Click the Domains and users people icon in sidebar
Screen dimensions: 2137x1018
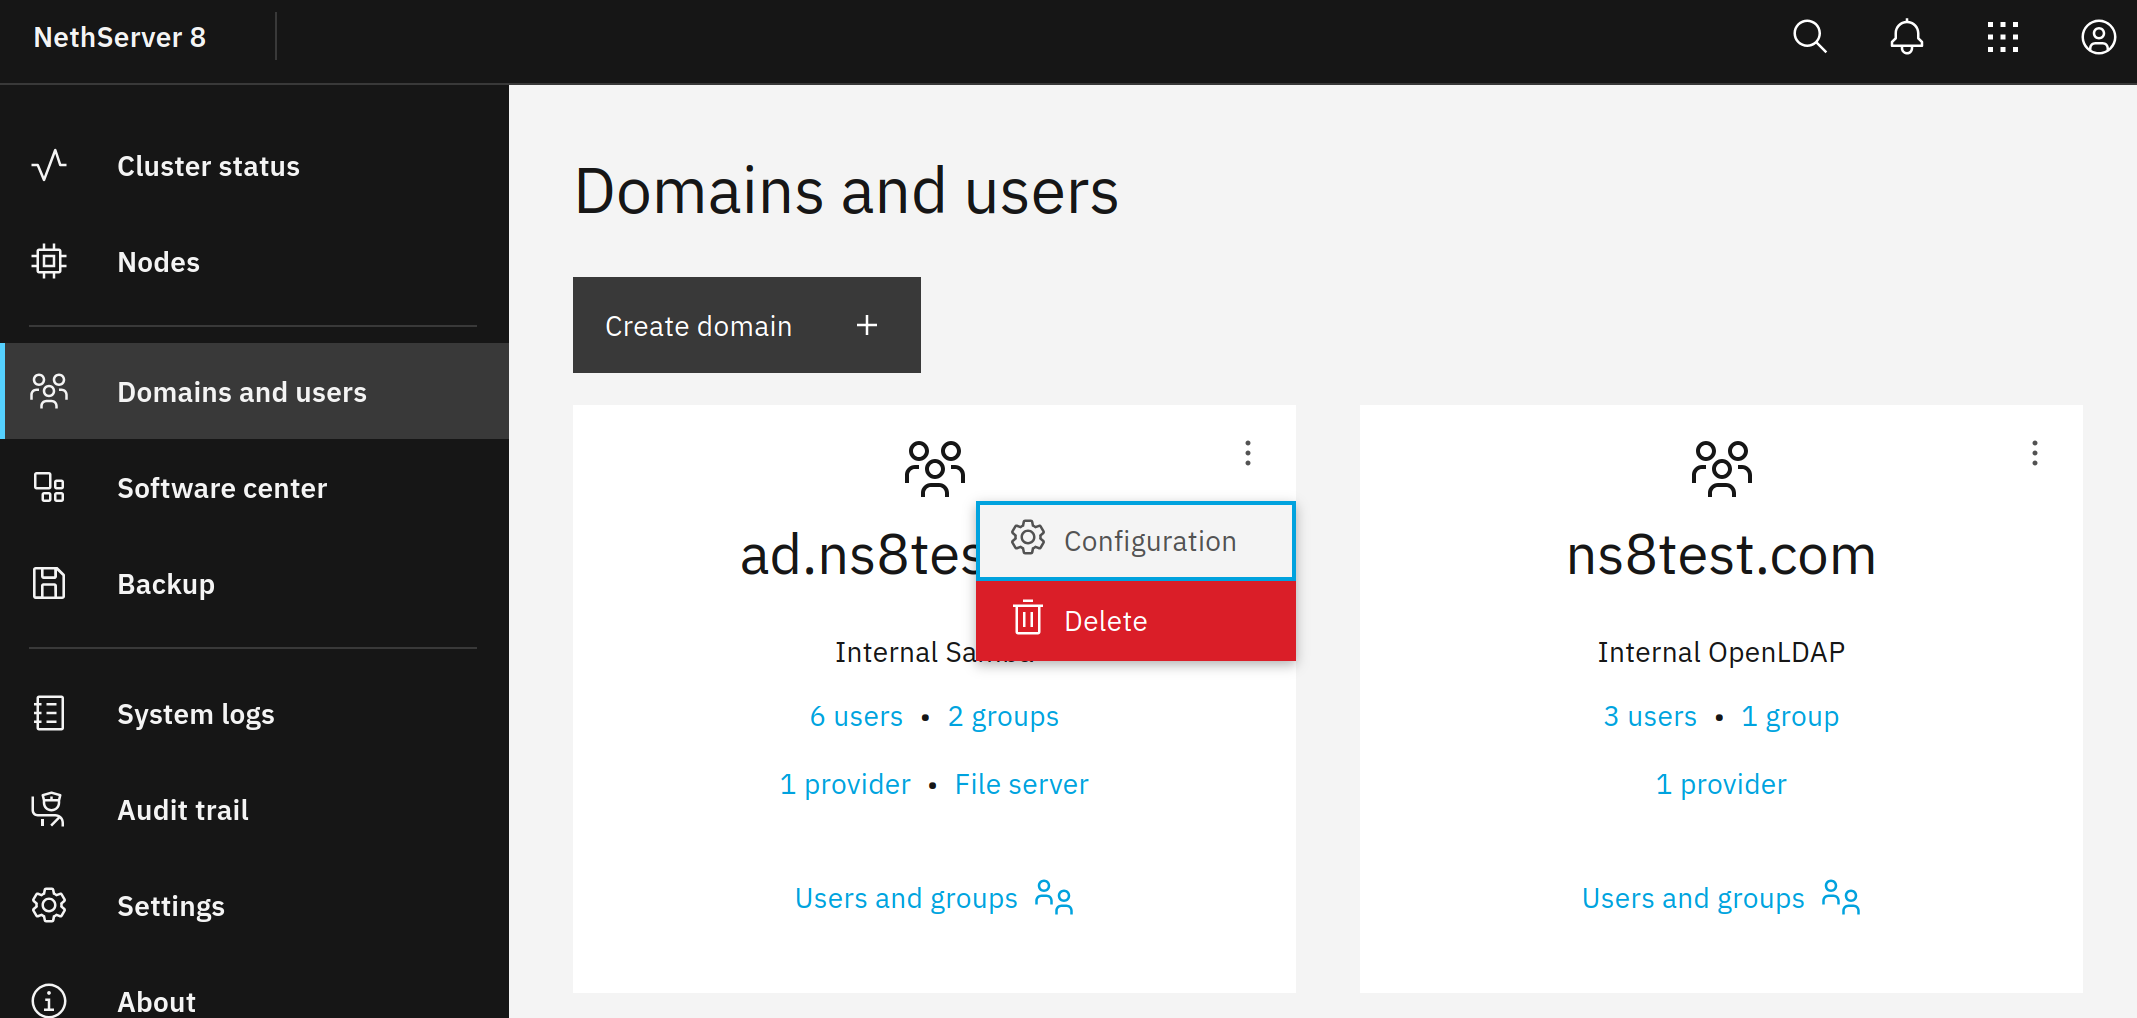pyautogui.click(x=49, y=391)
